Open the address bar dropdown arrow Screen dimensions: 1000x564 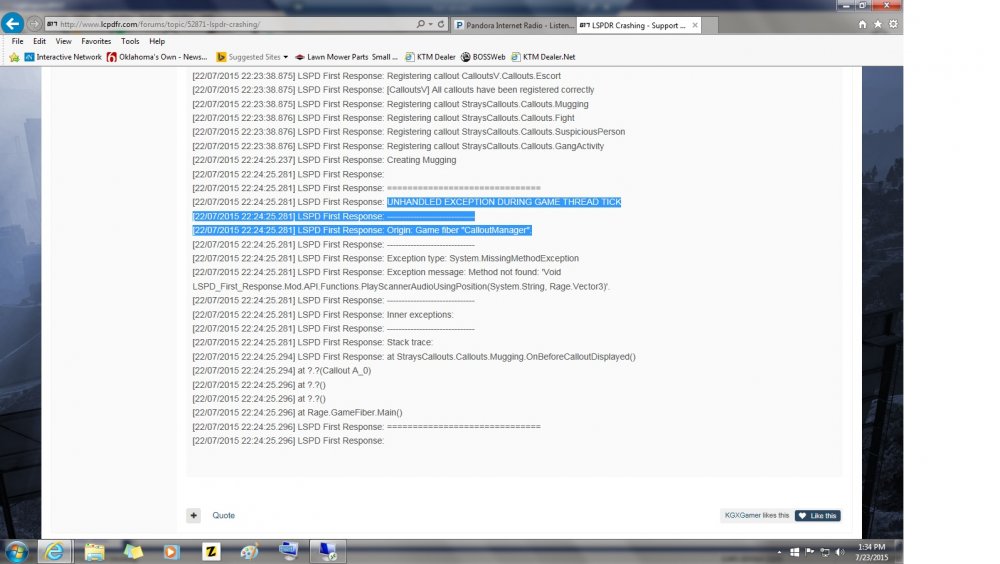[x=430, y=24]
